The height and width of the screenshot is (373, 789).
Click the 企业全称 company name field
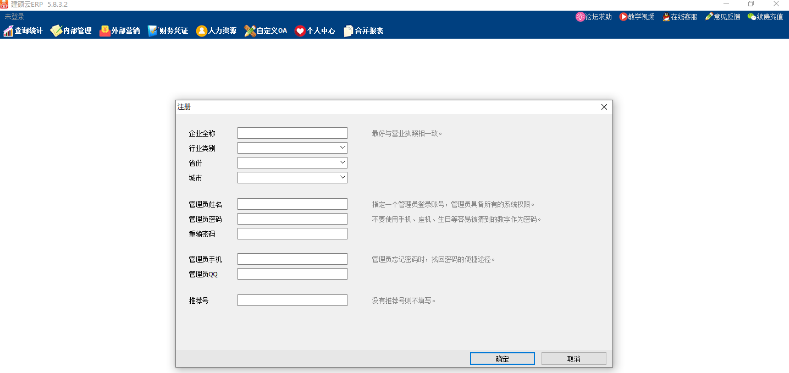coord(292,133)
